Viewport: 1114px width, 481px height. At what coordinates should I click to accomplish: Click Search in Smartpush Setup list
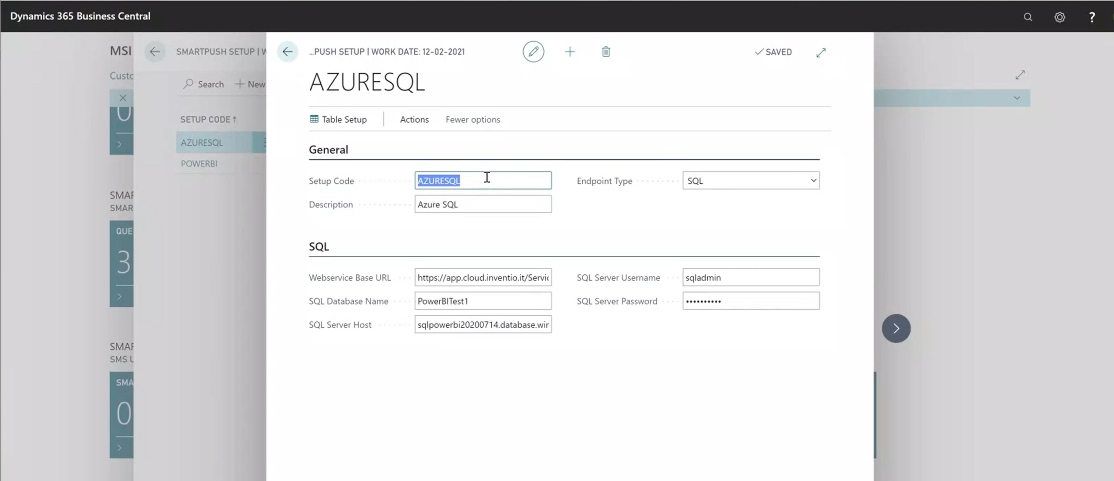tap(204, 84)
